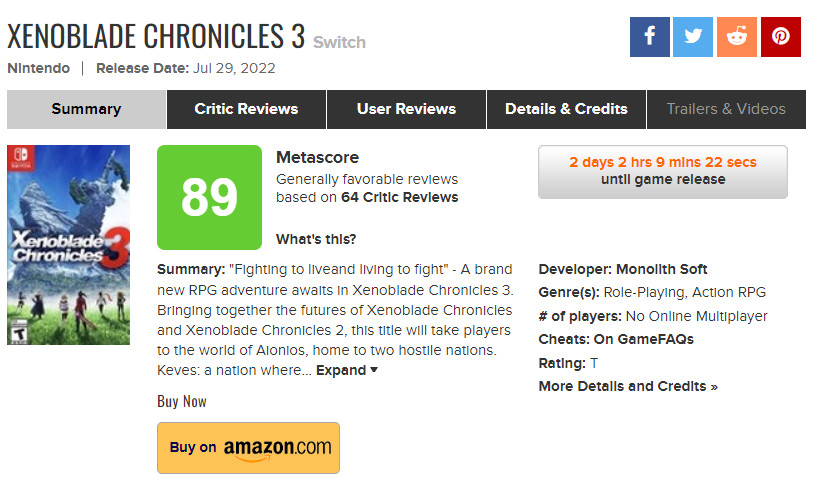Share this game on Reddit
This screenshot has height=489, width=825.
coord(737,37)
